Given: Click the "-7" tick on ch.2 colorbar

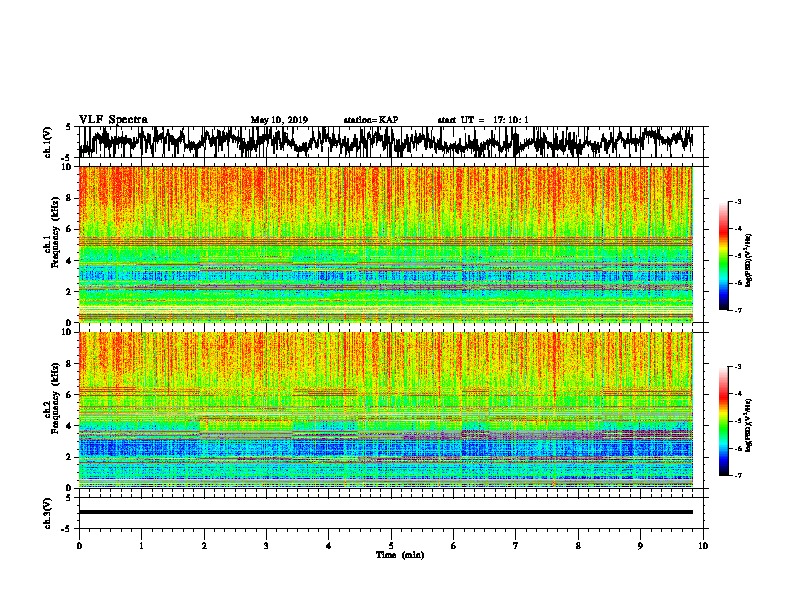Looking at the screenshot, I should (738, 475).
